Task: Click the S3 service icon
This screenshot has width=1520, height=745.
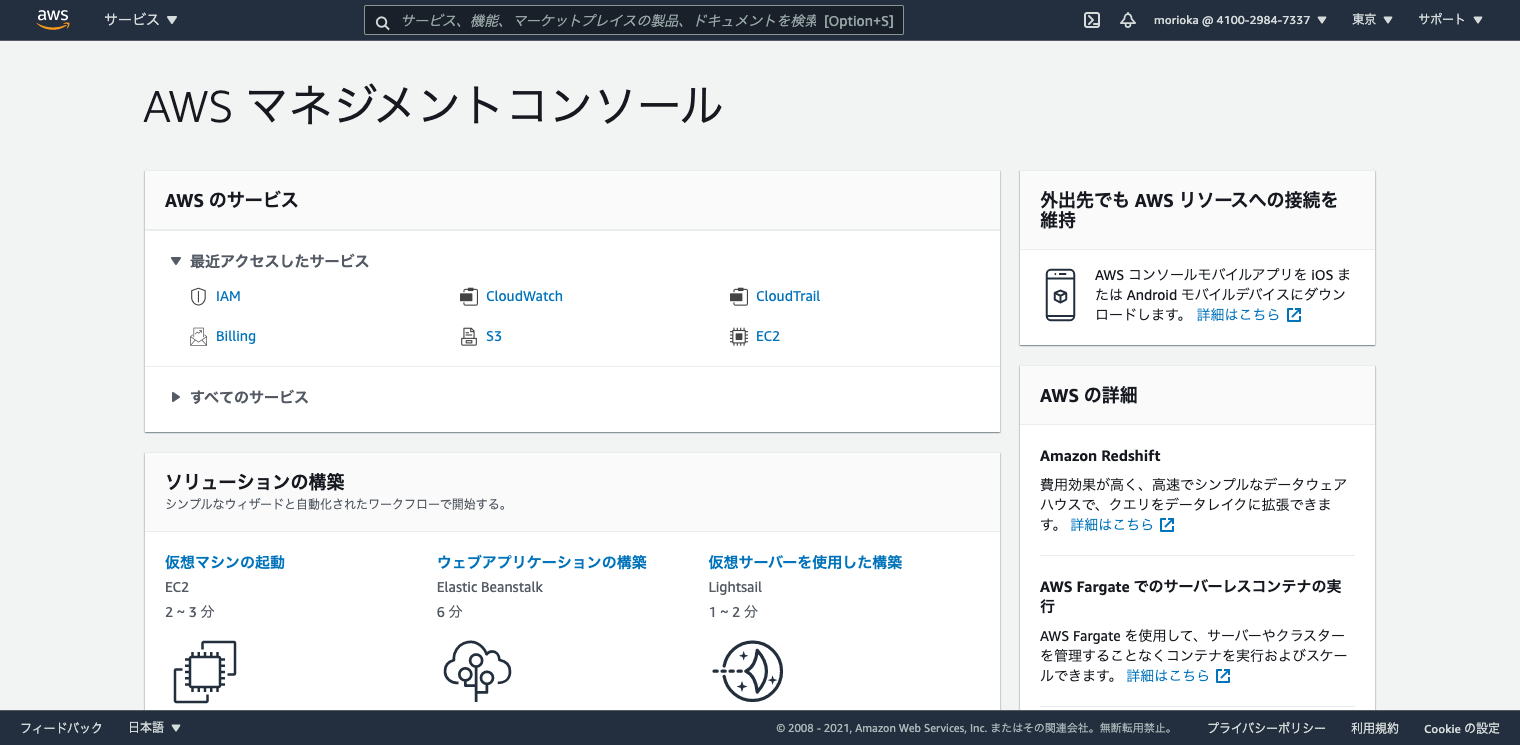Action: pos(469,337)
